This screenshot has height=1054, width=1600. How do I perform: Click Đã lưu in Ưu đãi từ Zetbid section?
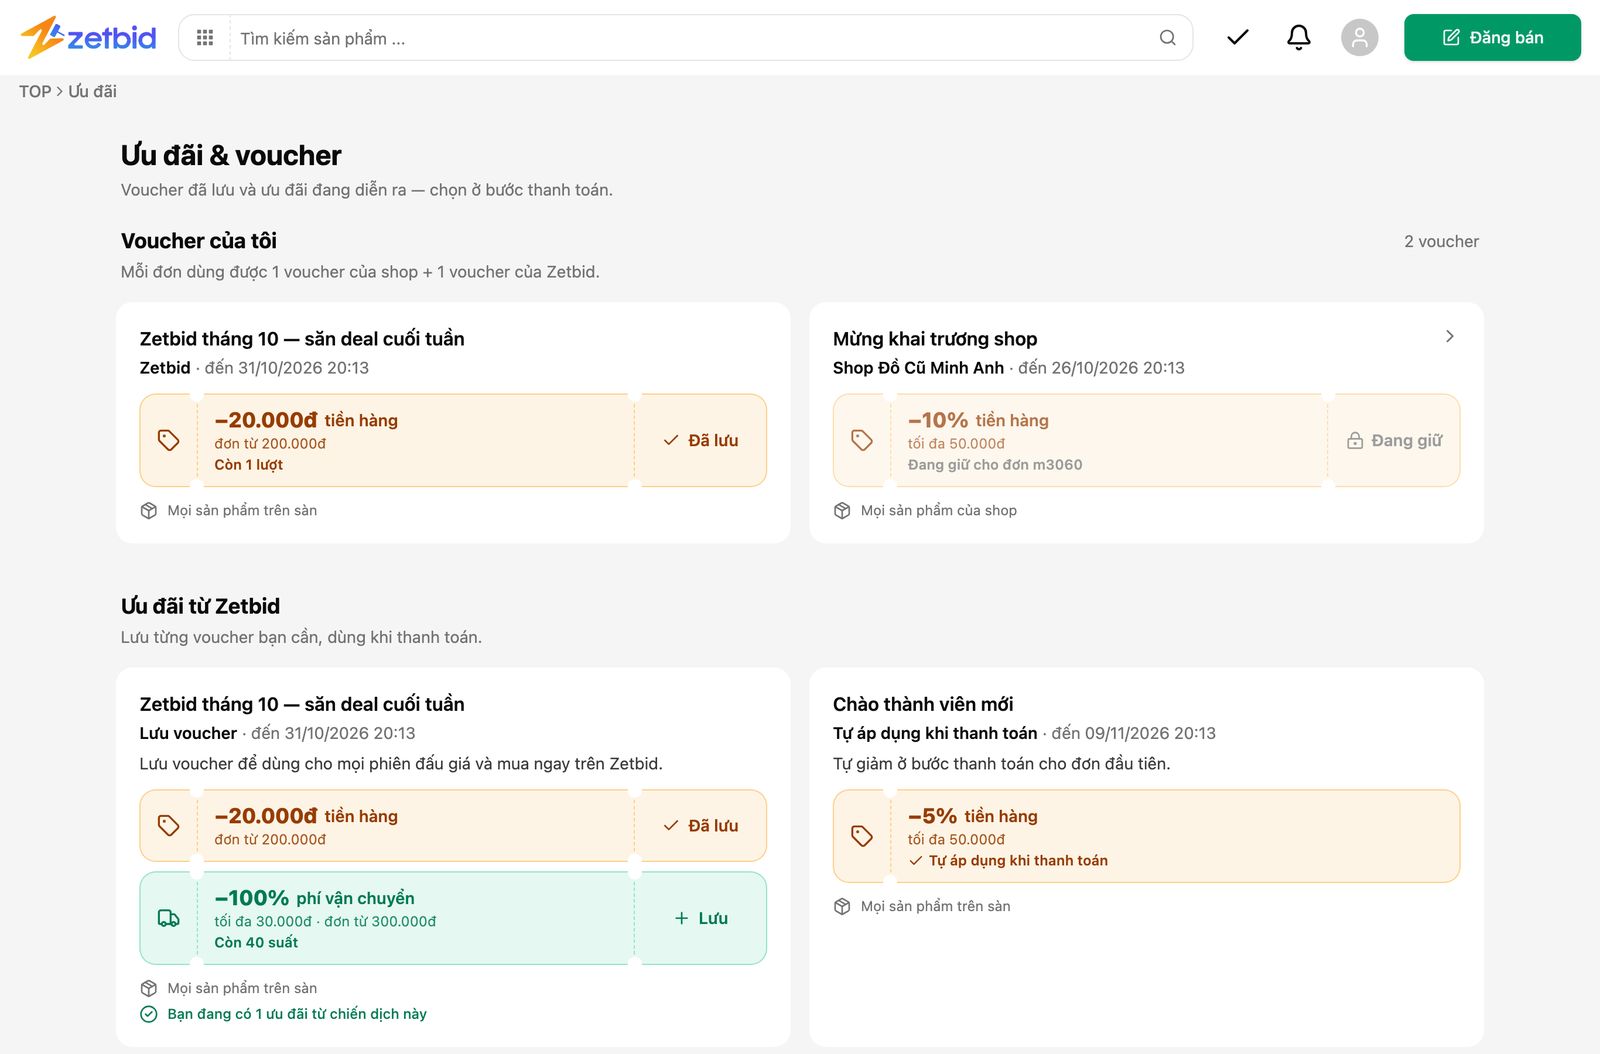pos(701,826)
